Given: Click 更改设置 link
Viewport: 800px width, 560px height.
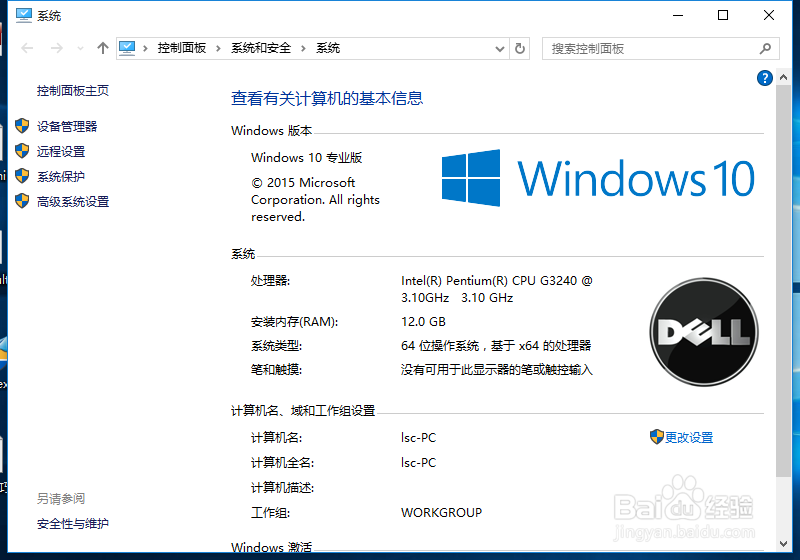Looking at the screenshot, I should (x=689, y=438).
